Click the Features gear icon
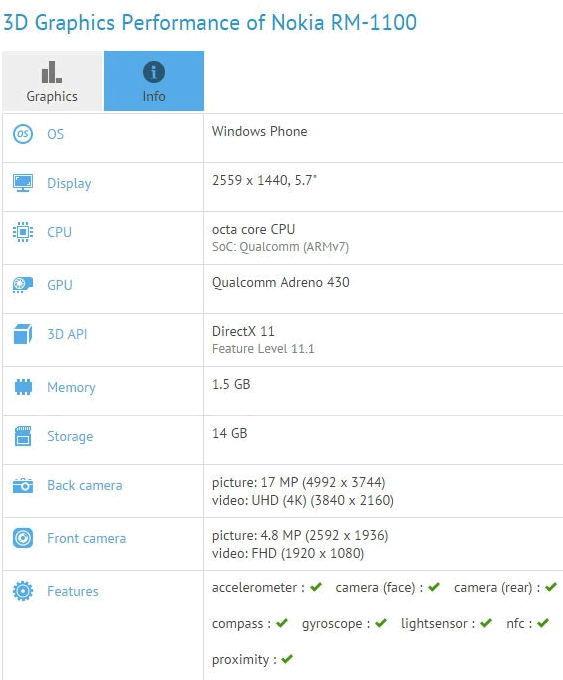Image resolution: width=563 pixels, height=680 pixels. click(x=23, y=591)
